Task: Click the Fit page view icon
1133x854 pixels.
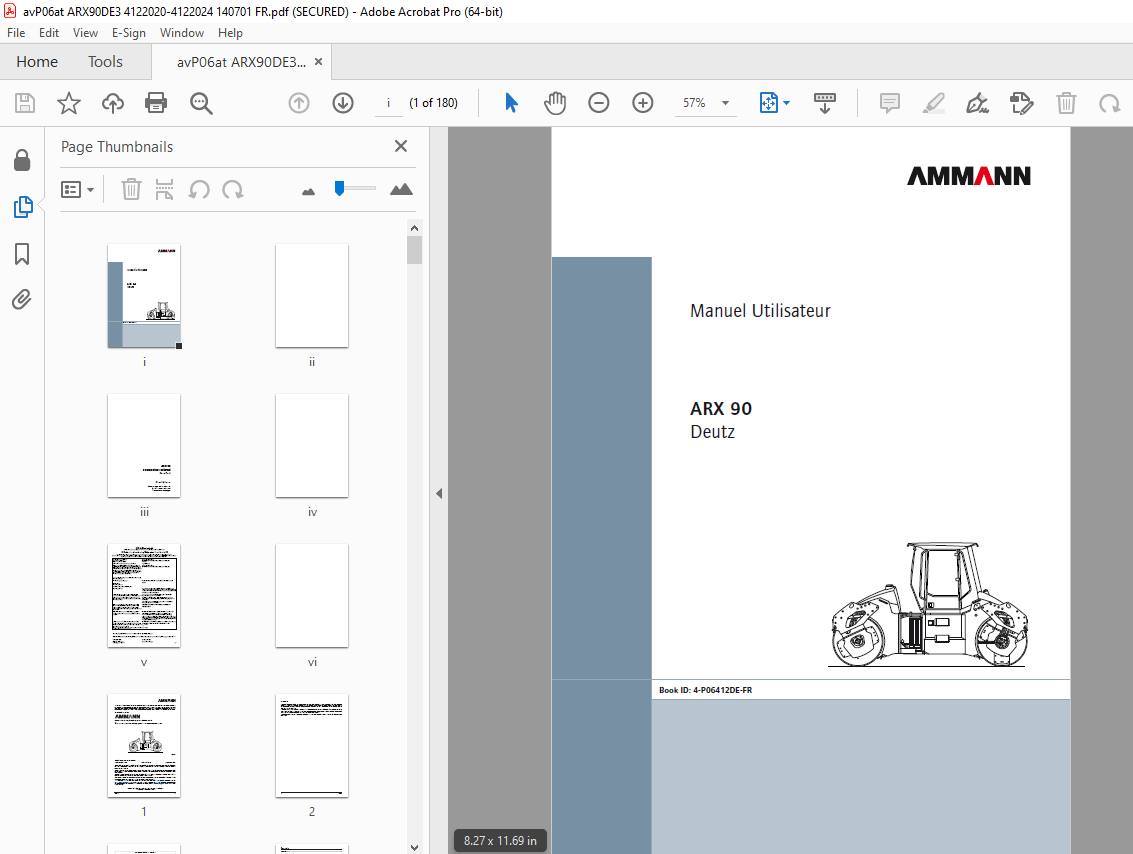Action: (x=769, y=103)
